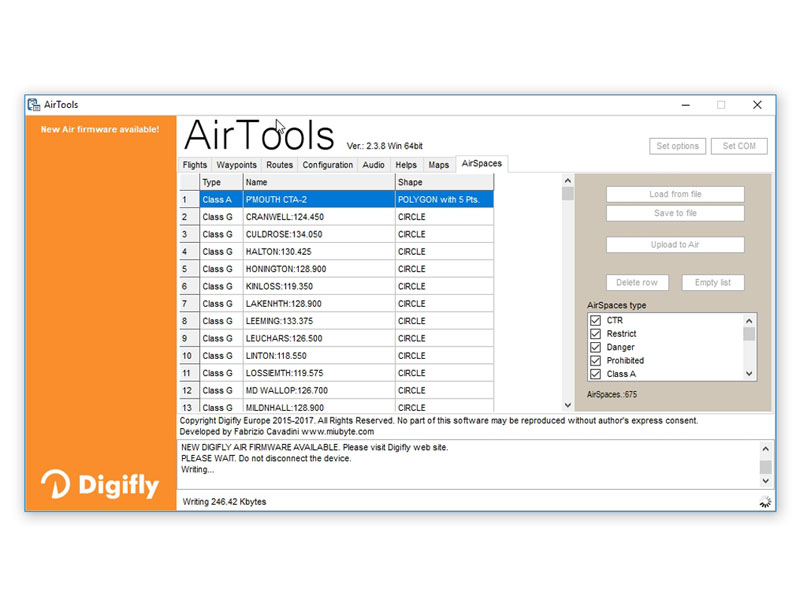This screenshot has width=800, height=600.
Task: Click the Set COM button
Action: (739, 146)
